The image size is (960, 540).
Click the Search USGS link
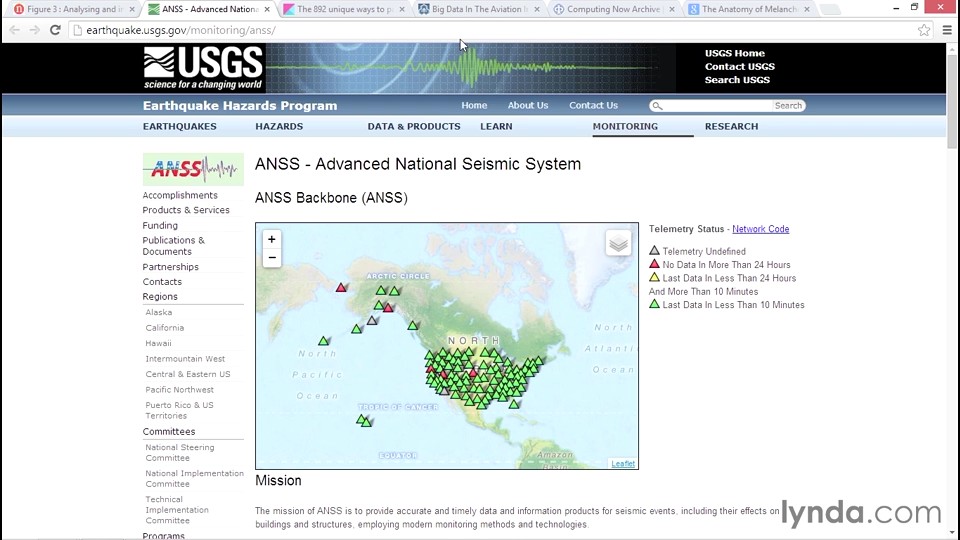[x=737, y=80]
